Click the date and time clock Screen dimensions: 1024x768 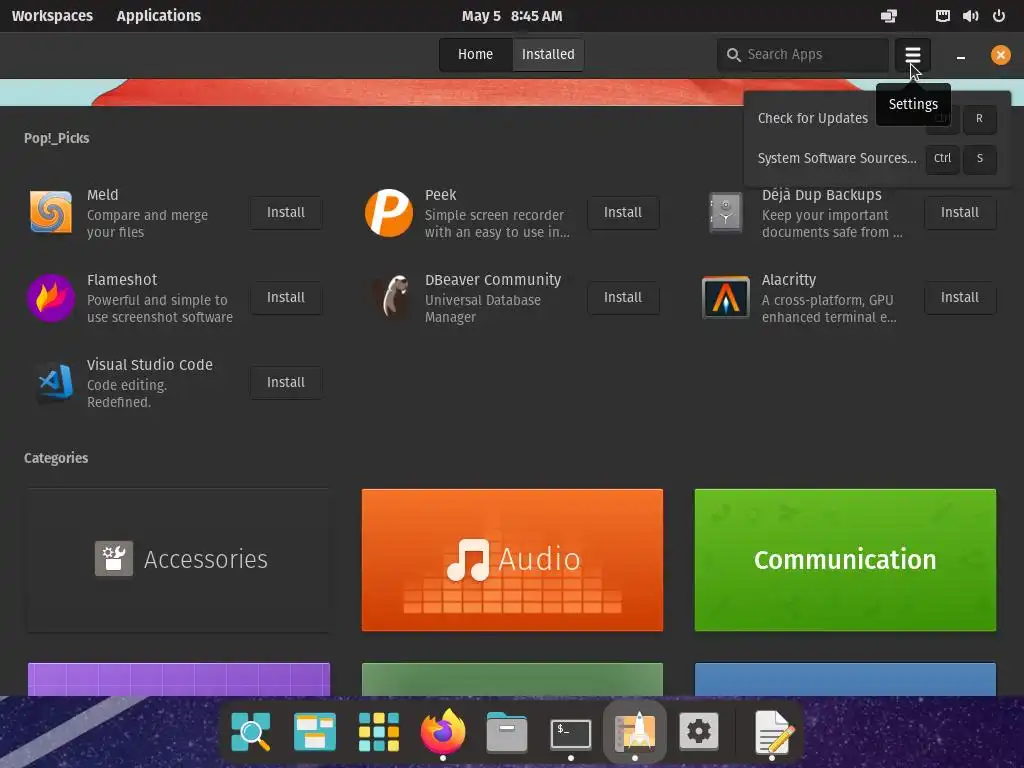coord(512,16)
